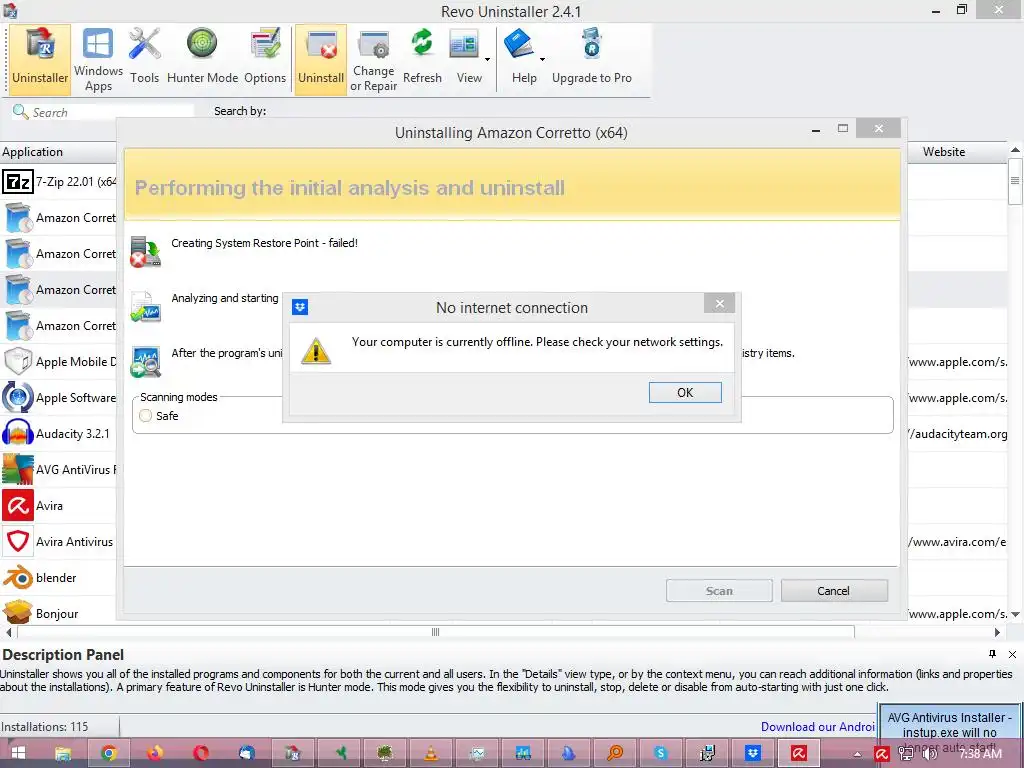Click the Installations: 115 status text
The height and width of the screenshot is (768, 1024).
pos(44,727)
